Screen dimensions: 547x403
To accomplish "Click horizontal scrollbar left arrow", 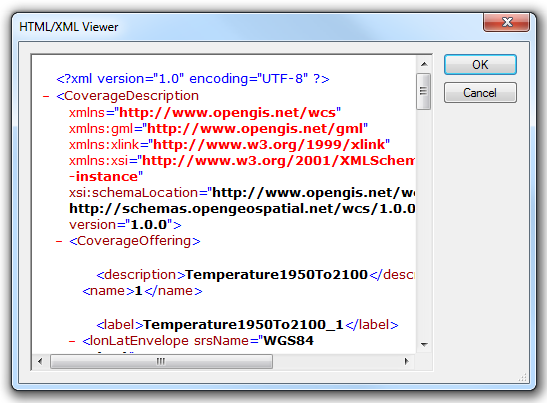I will point(40,361).
